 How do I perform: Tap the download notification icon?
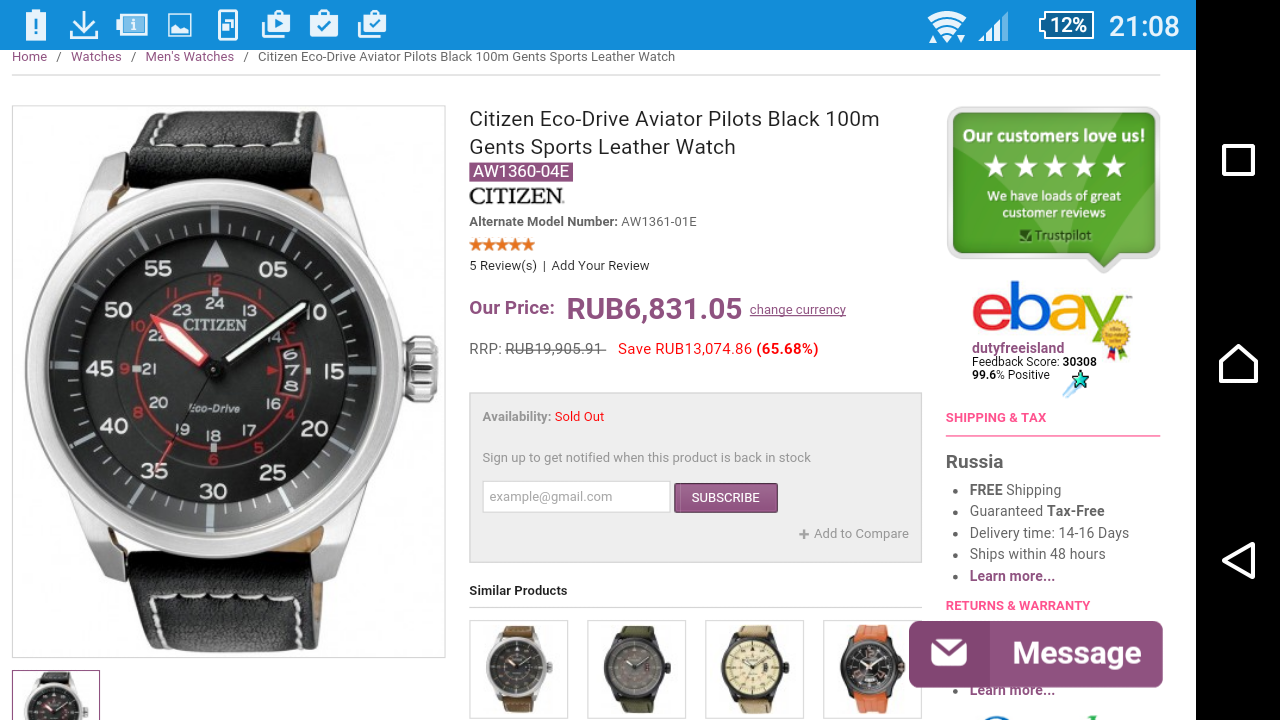tap(84, 24)
